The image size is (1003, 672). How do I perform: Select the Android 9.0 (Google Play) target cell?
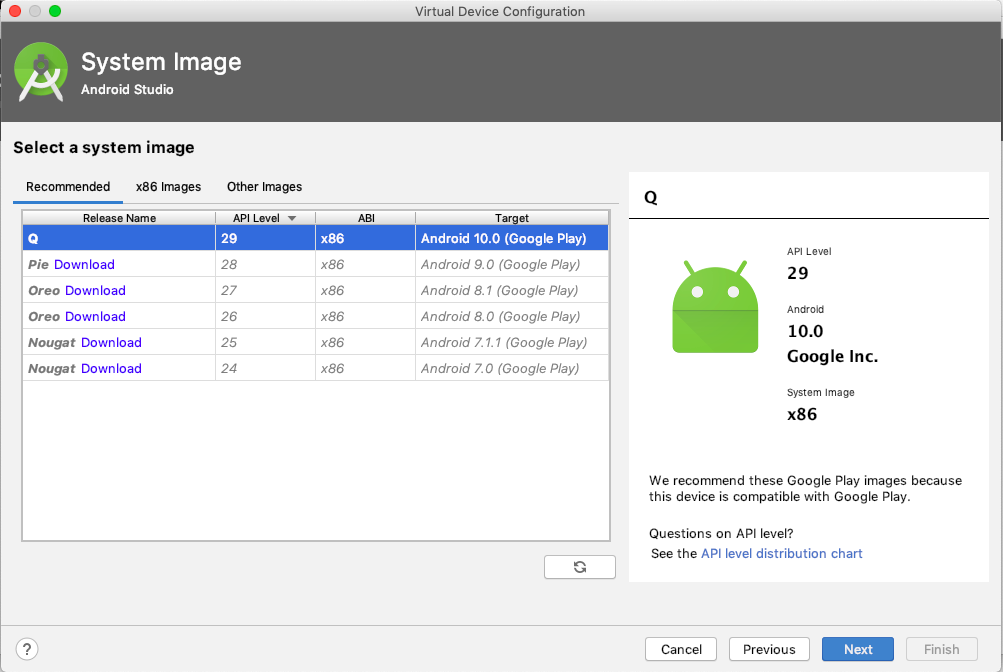pyautogui.click(x=512, y=264)
